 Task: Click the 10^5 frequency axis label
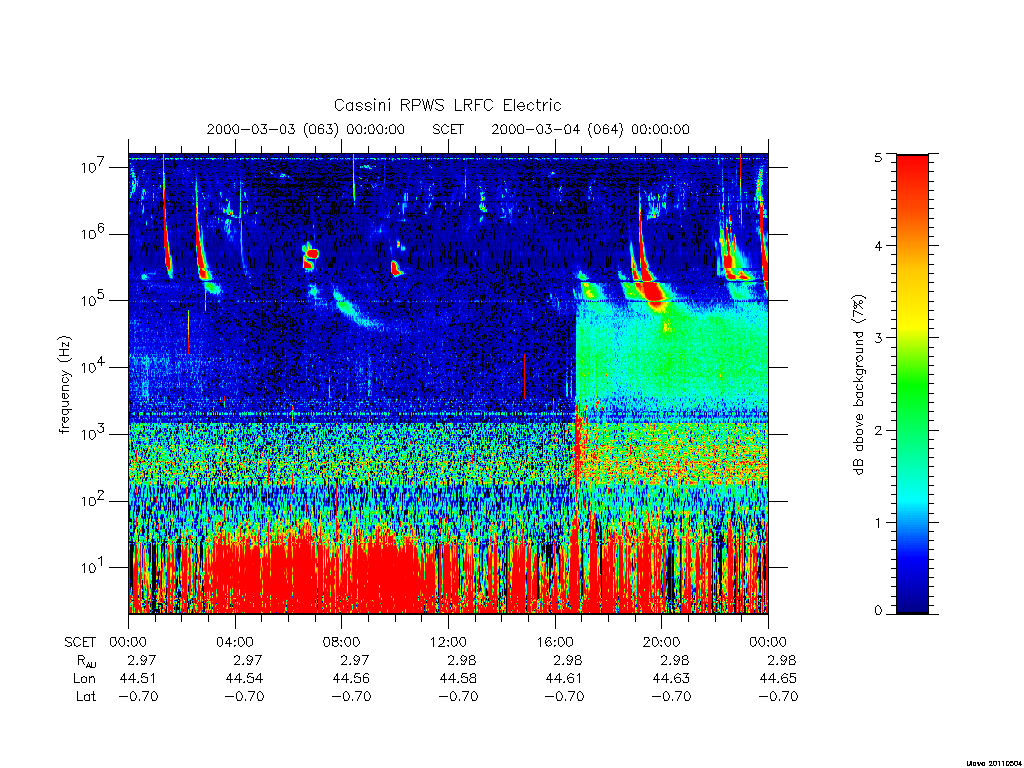[94, 300]
